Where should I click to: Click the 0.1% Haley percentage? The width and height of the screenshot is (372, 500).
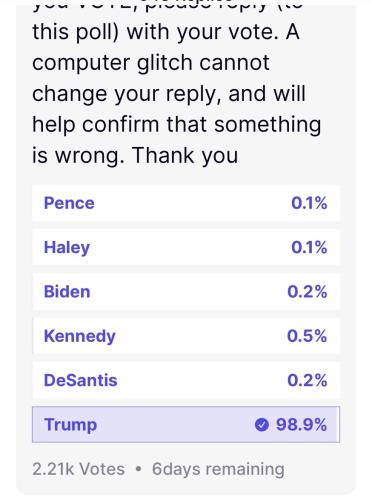tap(309, 248)
